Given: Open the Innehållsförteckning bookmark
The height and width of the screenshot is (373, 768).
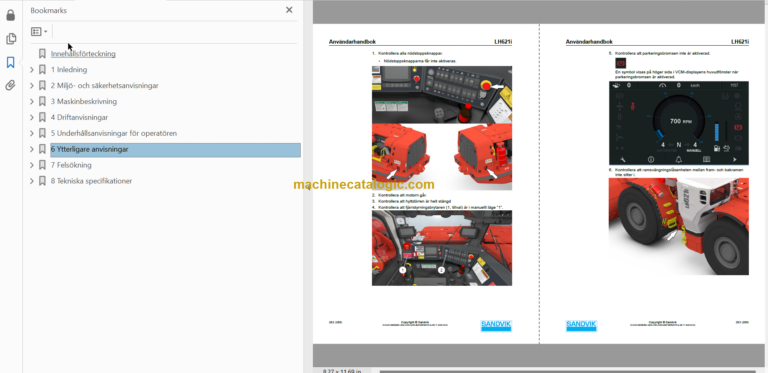Looking at the screenshot, I should 83,54.
